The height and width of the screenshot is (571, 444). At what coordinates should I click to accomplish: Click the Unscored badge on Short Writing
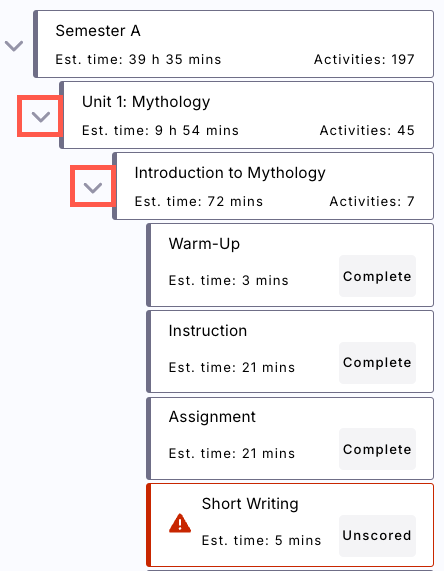pos(377,536)
